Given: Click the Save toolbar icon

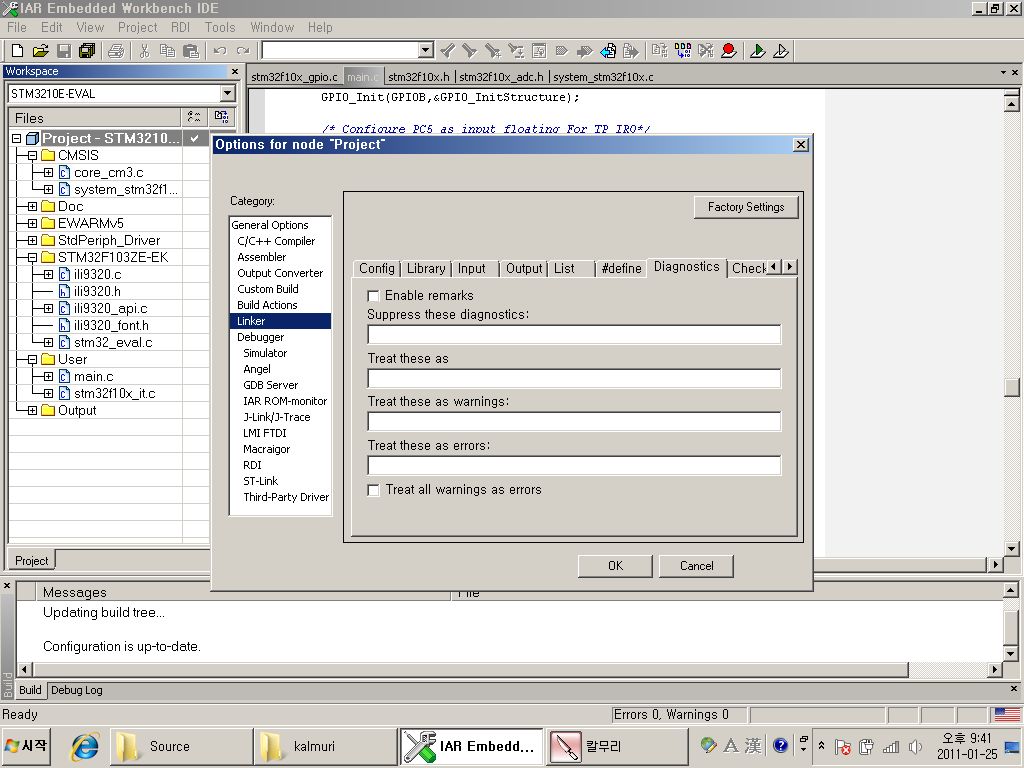Looking at the screenshot, I should [x=64, y=50].
